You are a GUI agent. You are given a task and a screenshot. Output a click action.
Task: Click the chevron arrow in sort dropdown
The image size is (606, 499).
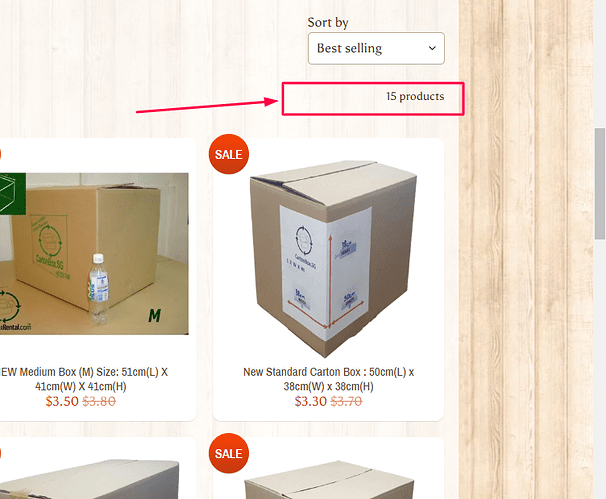tap(432, 48)
